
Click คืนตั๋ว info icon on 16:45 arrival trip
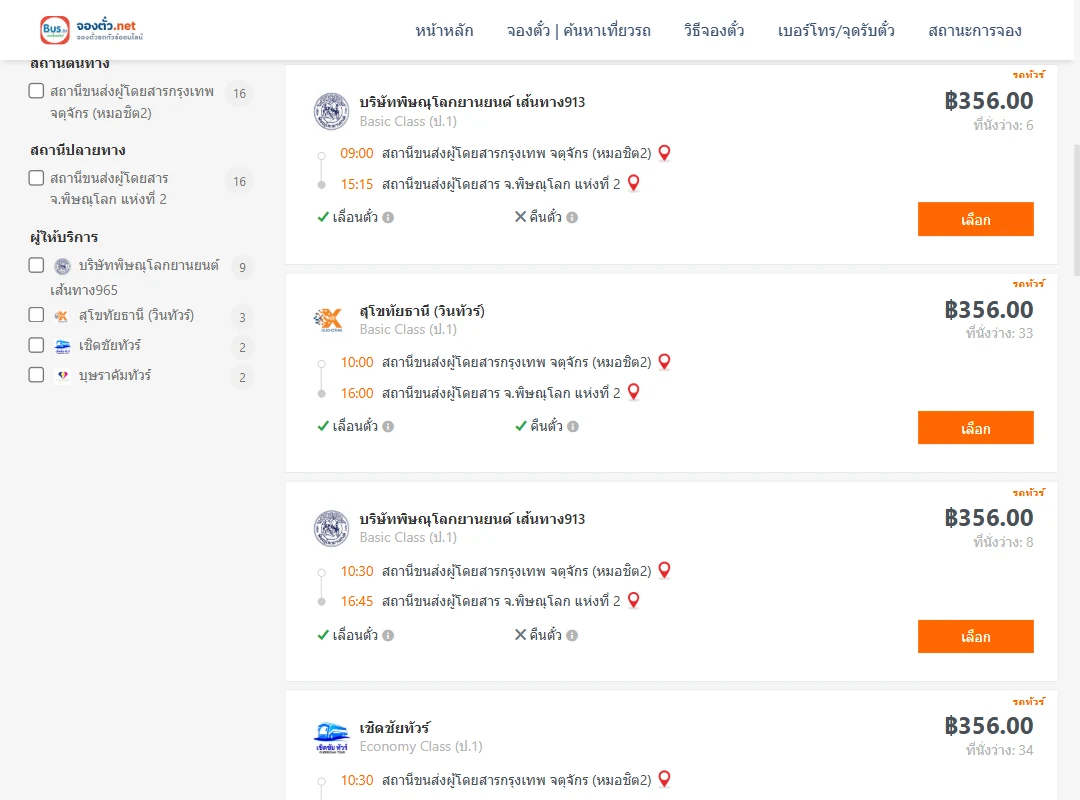click(572, 635)
